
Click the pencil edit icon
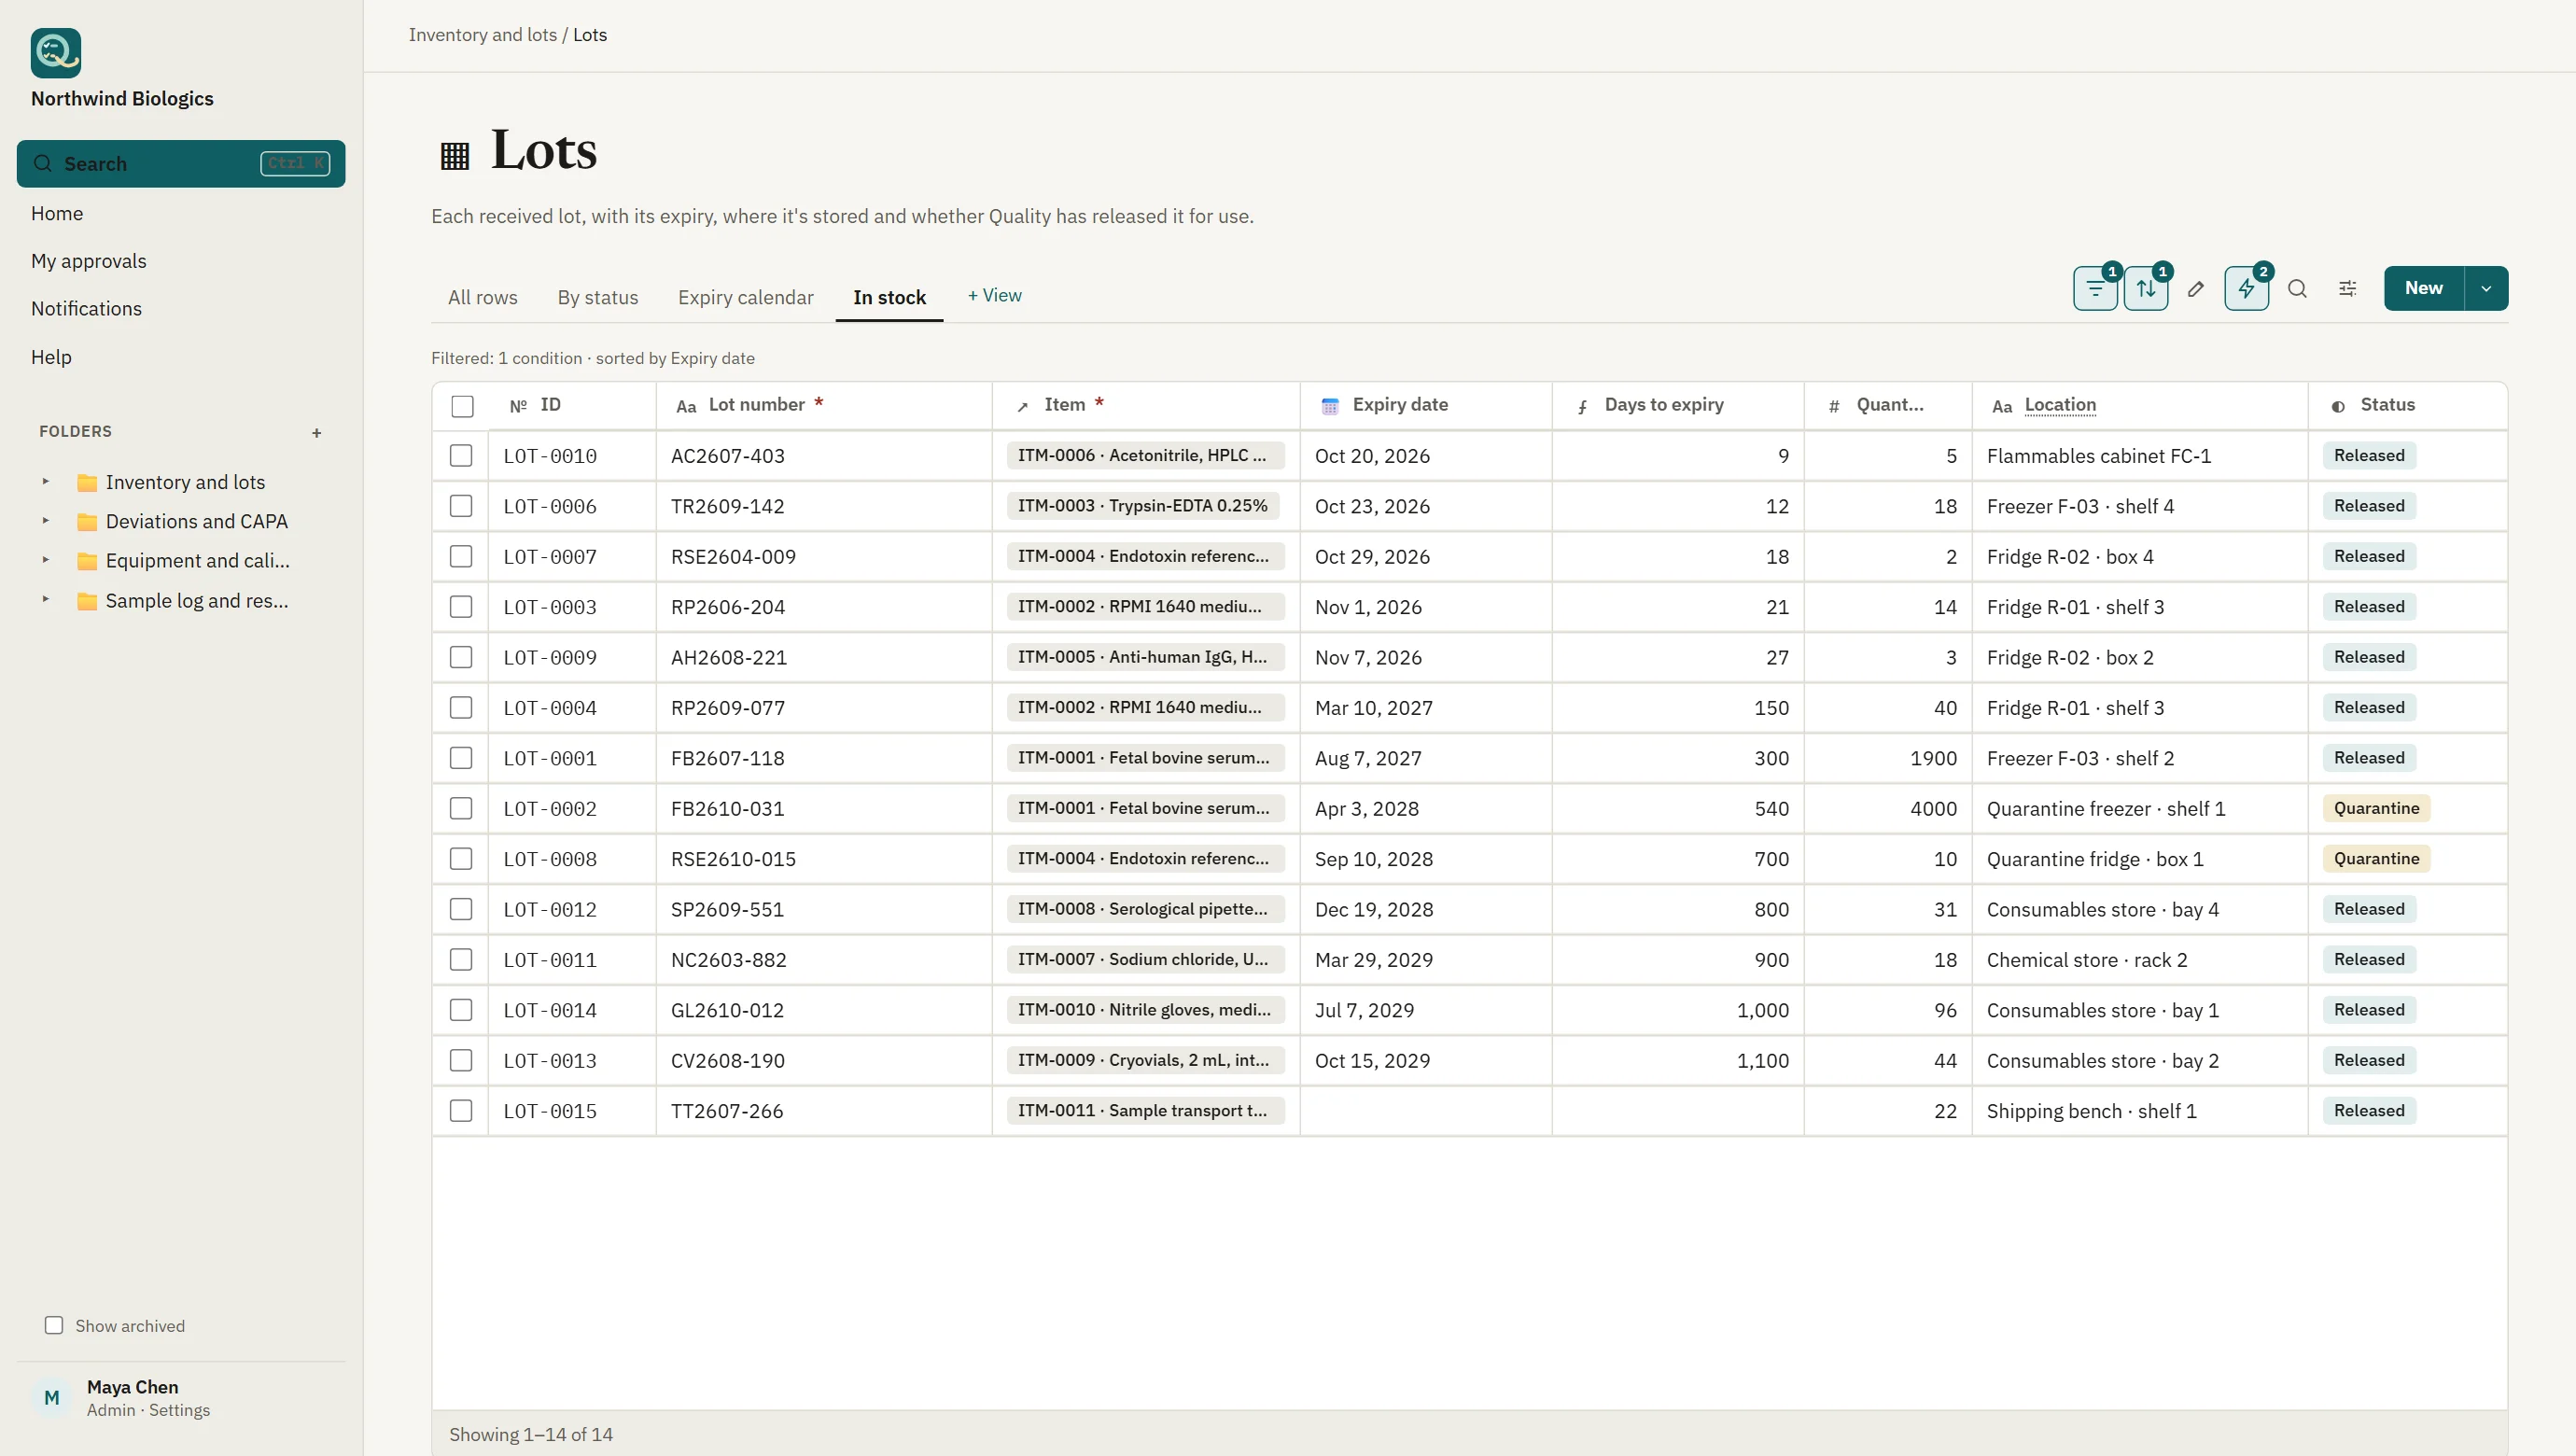coord(2196,289)
